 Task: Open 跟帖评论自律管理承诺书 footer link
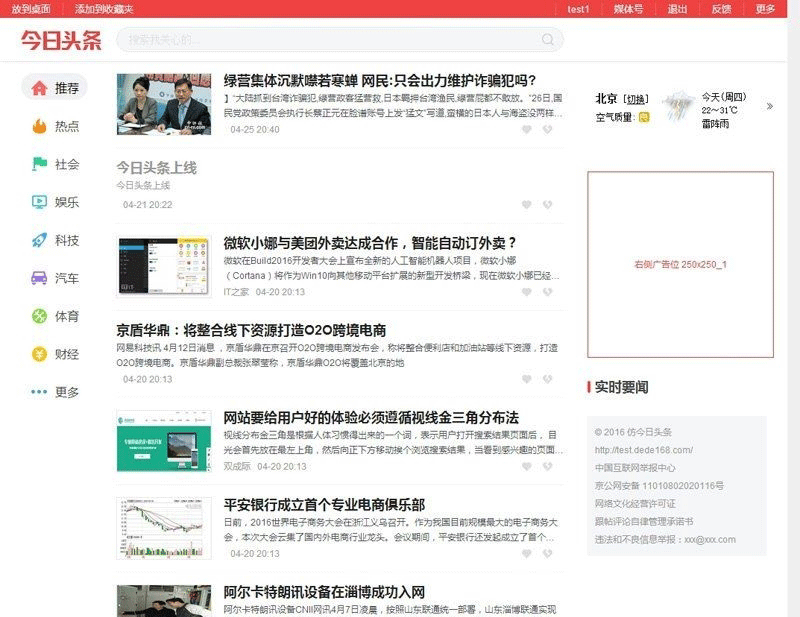point(644,522)
